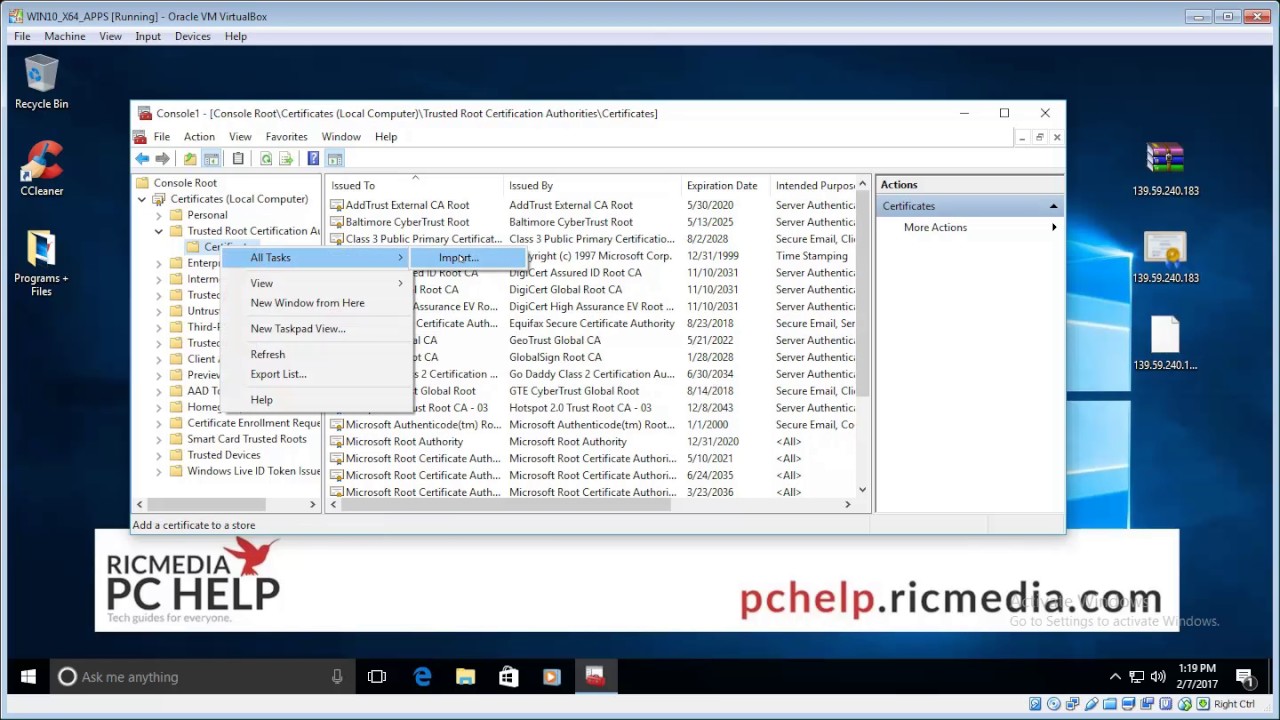Sort by the Expiration Date column header
The width and height of the screenshot is (1280, 720).
tap(725, 185)
